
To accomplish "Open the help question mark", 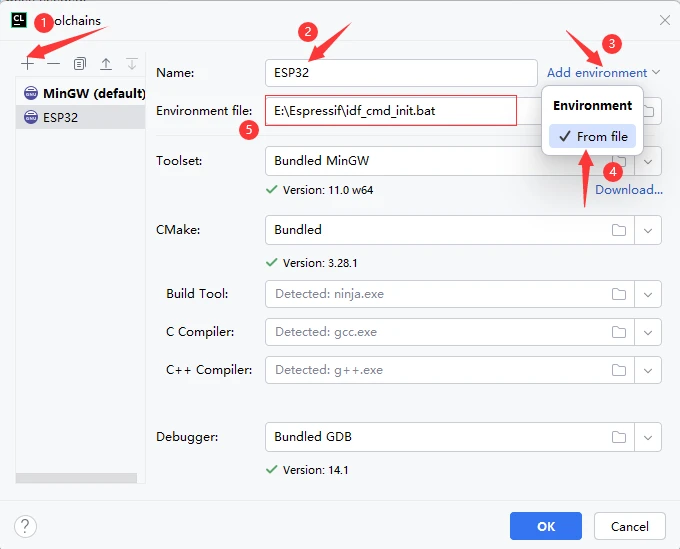I will (x=27, y=526).
